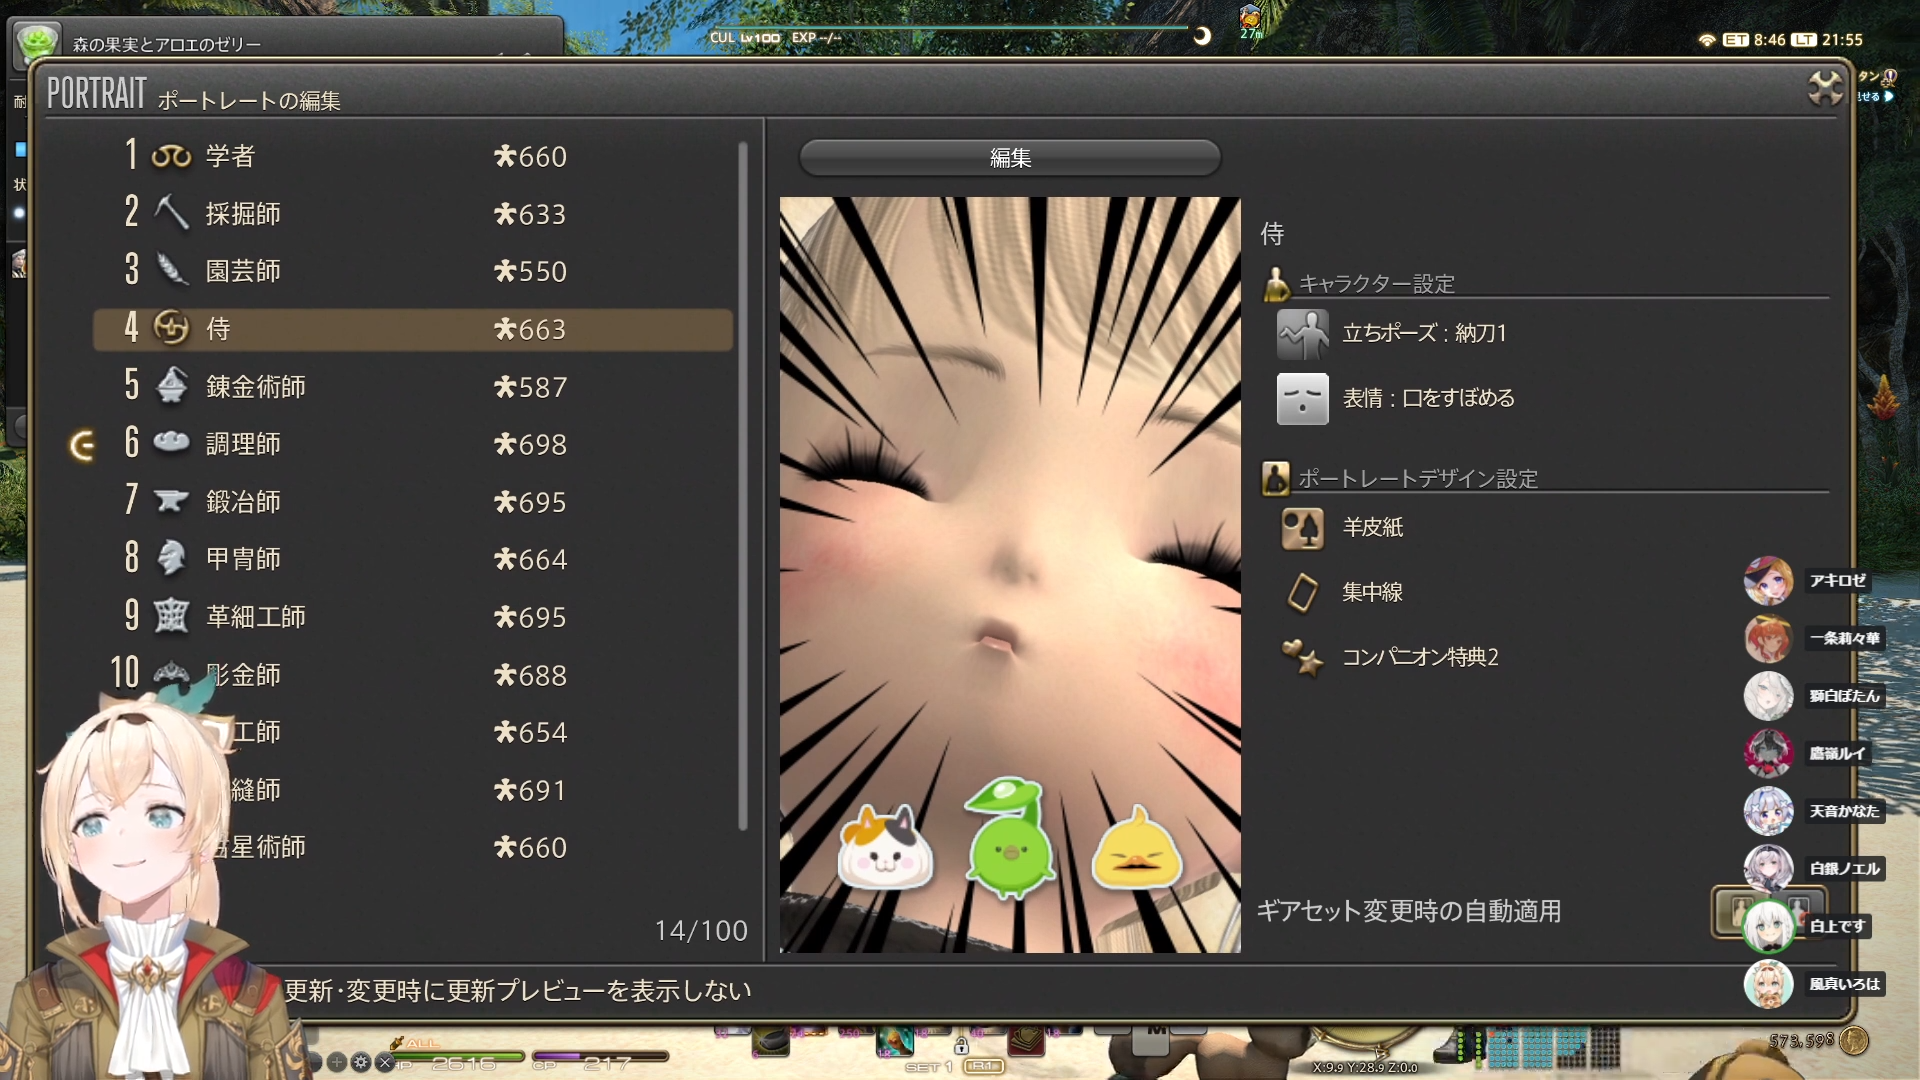
Task: Click the jelly item icon at top left
Action: point(38,42)
